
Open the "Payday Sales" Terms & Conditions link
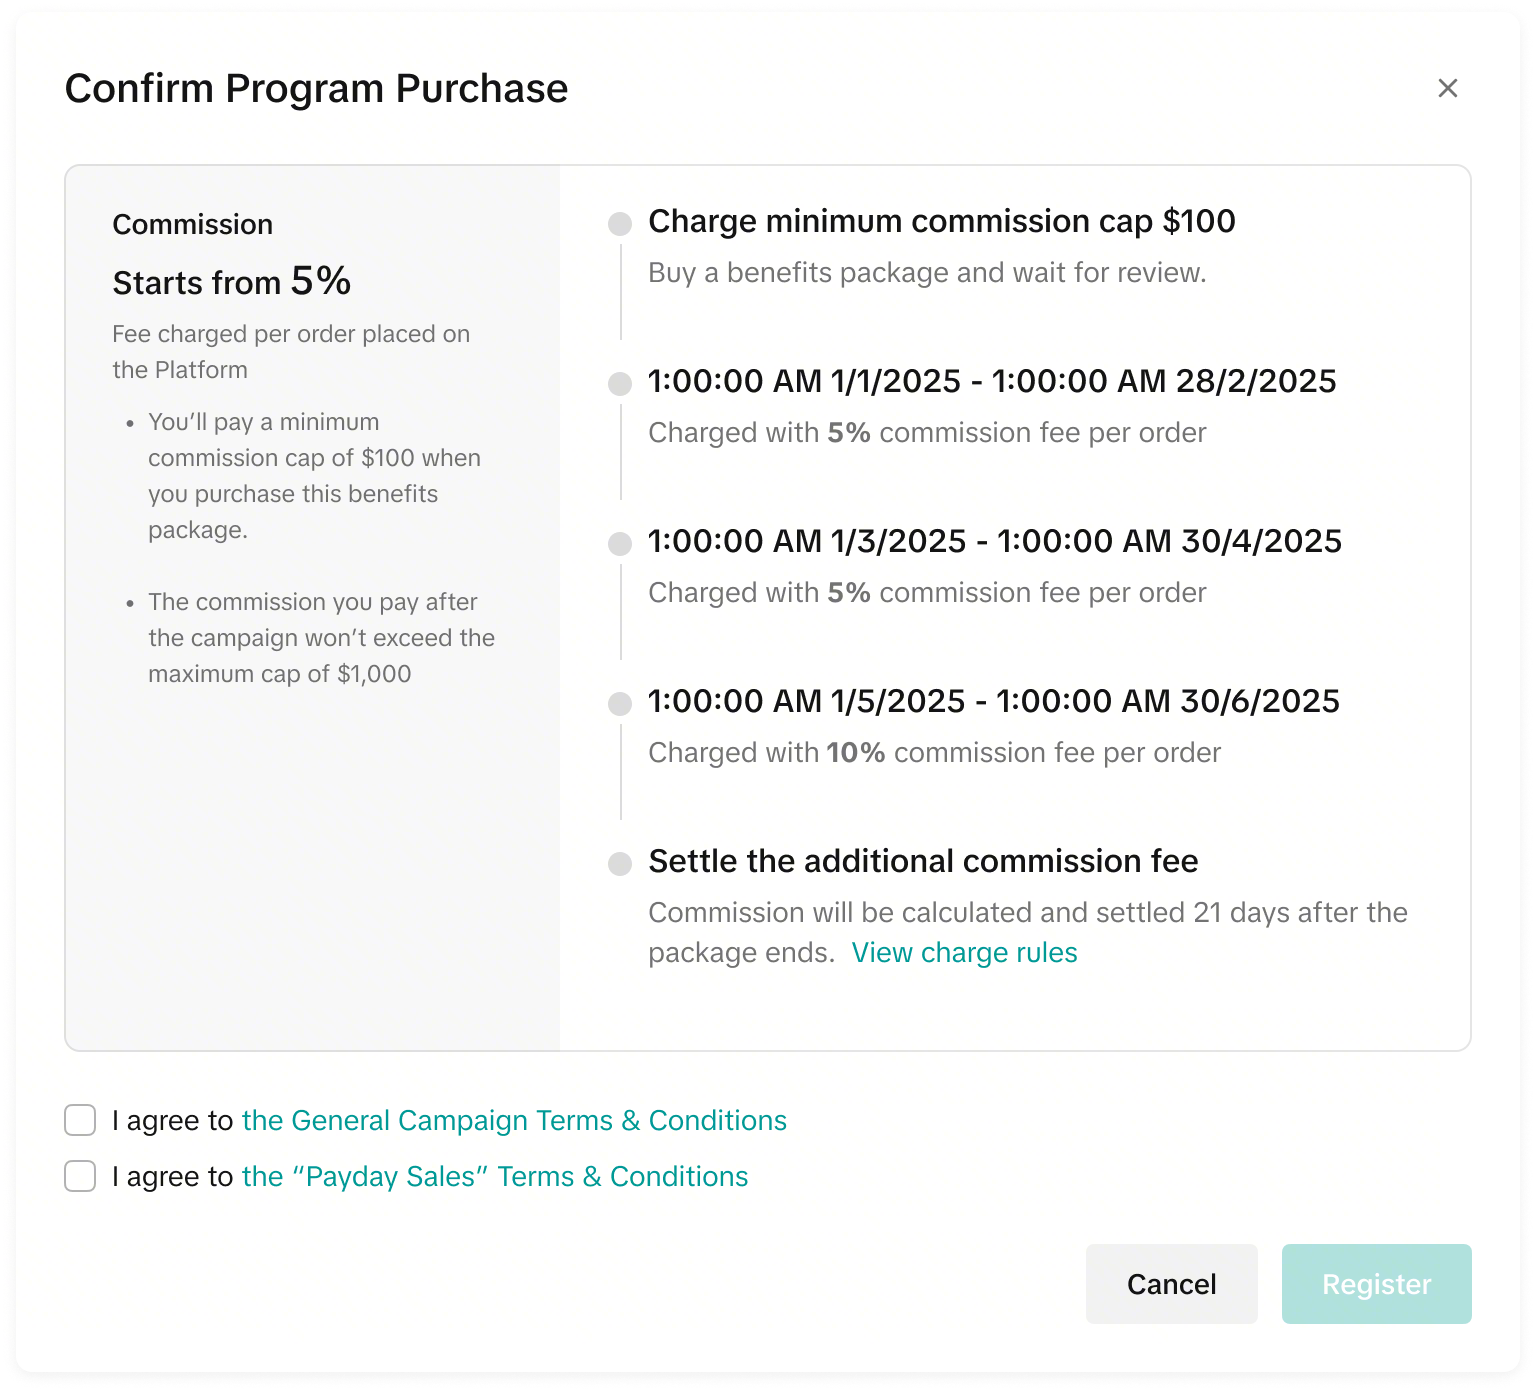[x=495, y=1176]
